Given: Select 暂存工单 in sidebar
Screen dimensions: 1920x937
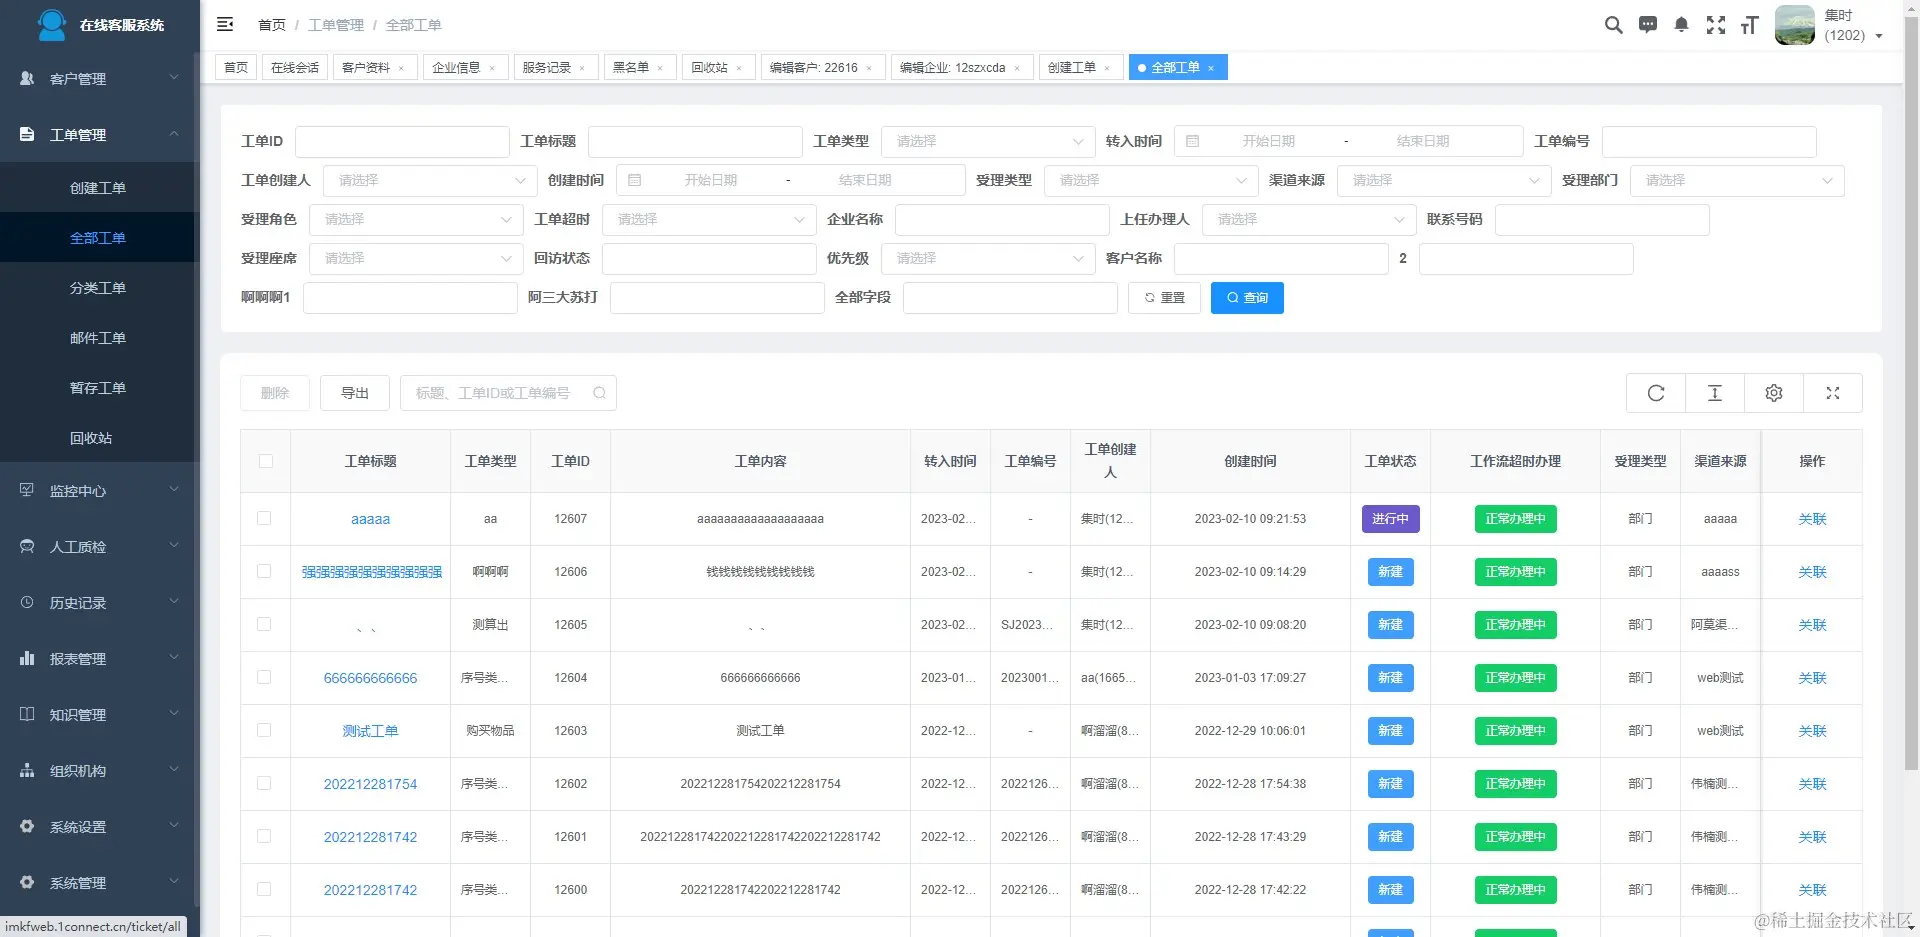Looking at the screenshot, I should 98,388.
